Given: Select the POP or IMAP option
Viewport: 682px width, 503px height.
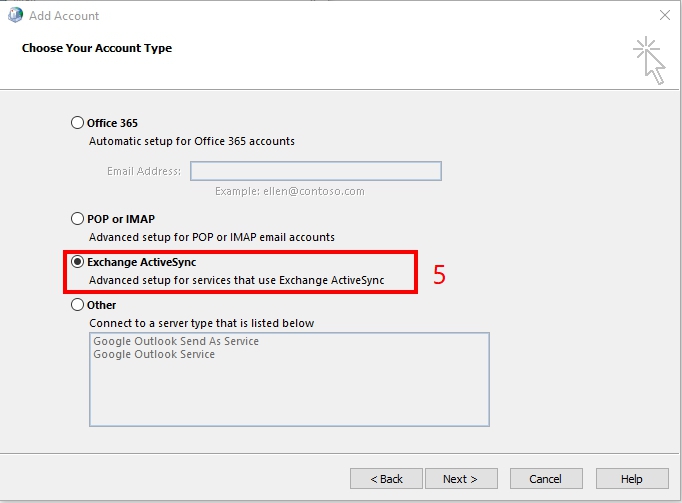Looking at the screenshot, I should [77, 218].
